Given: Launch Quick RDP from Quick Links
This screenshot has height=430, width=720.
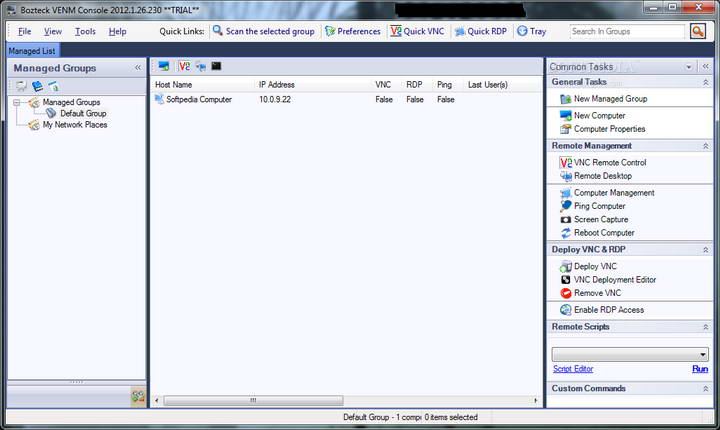Looking at the screenshot, I should click(x=481, y=31).
